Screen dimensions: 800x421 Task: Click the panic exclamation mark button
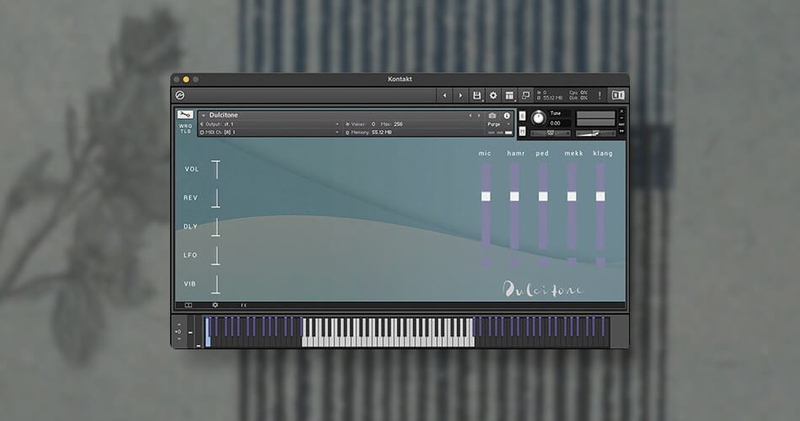point(599,95)
